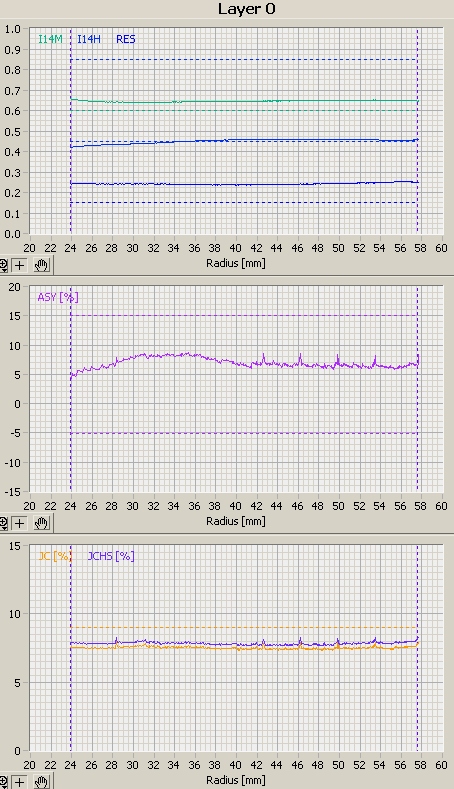Click the I14M legend label
This screenshot has width=454, height=789.
coord(50,39)
